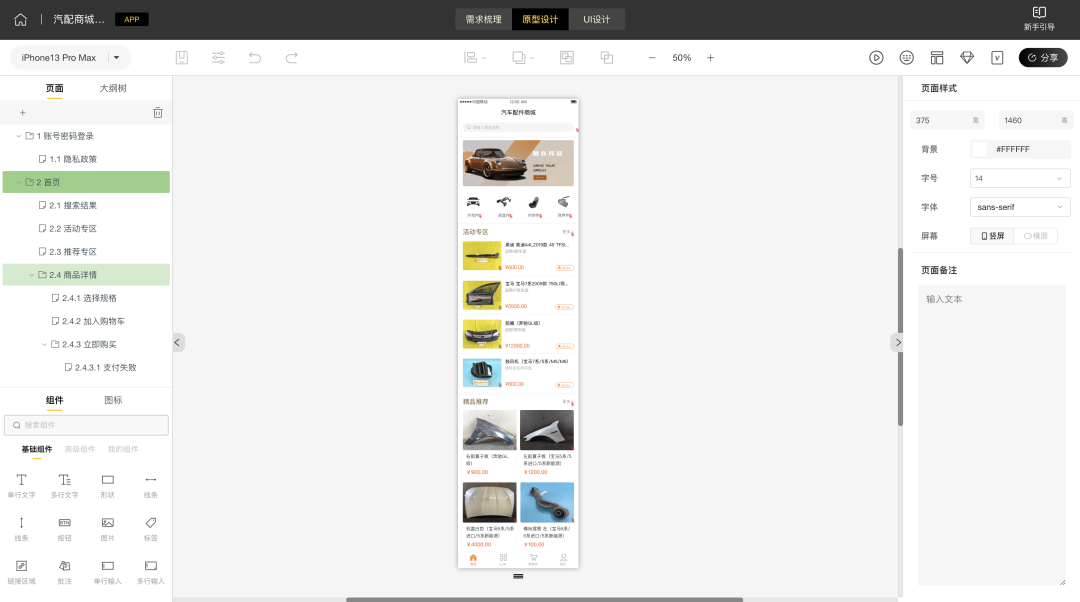
Task: Zoom in with the plus button
Action: click(710, 58)
